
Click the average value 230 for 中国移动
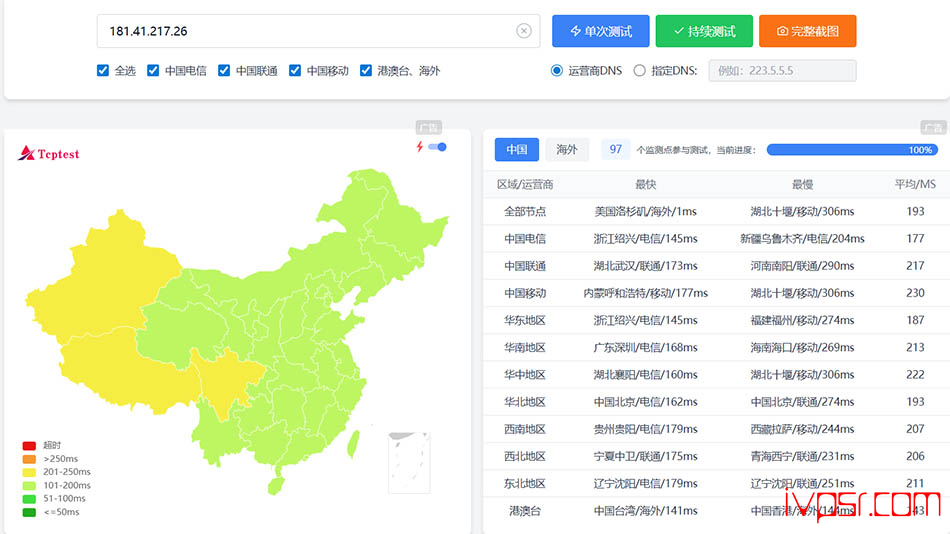pyautogui.click(x=915, y=293)
